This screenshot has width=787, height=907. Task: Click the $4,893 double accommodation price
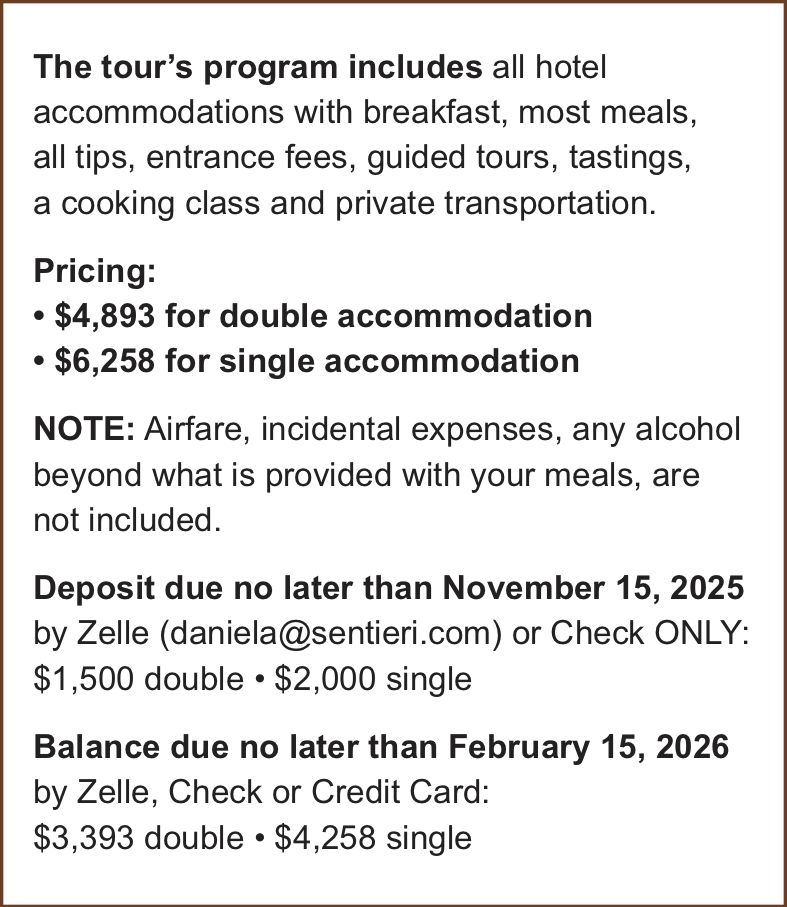(x=103, y=316)
